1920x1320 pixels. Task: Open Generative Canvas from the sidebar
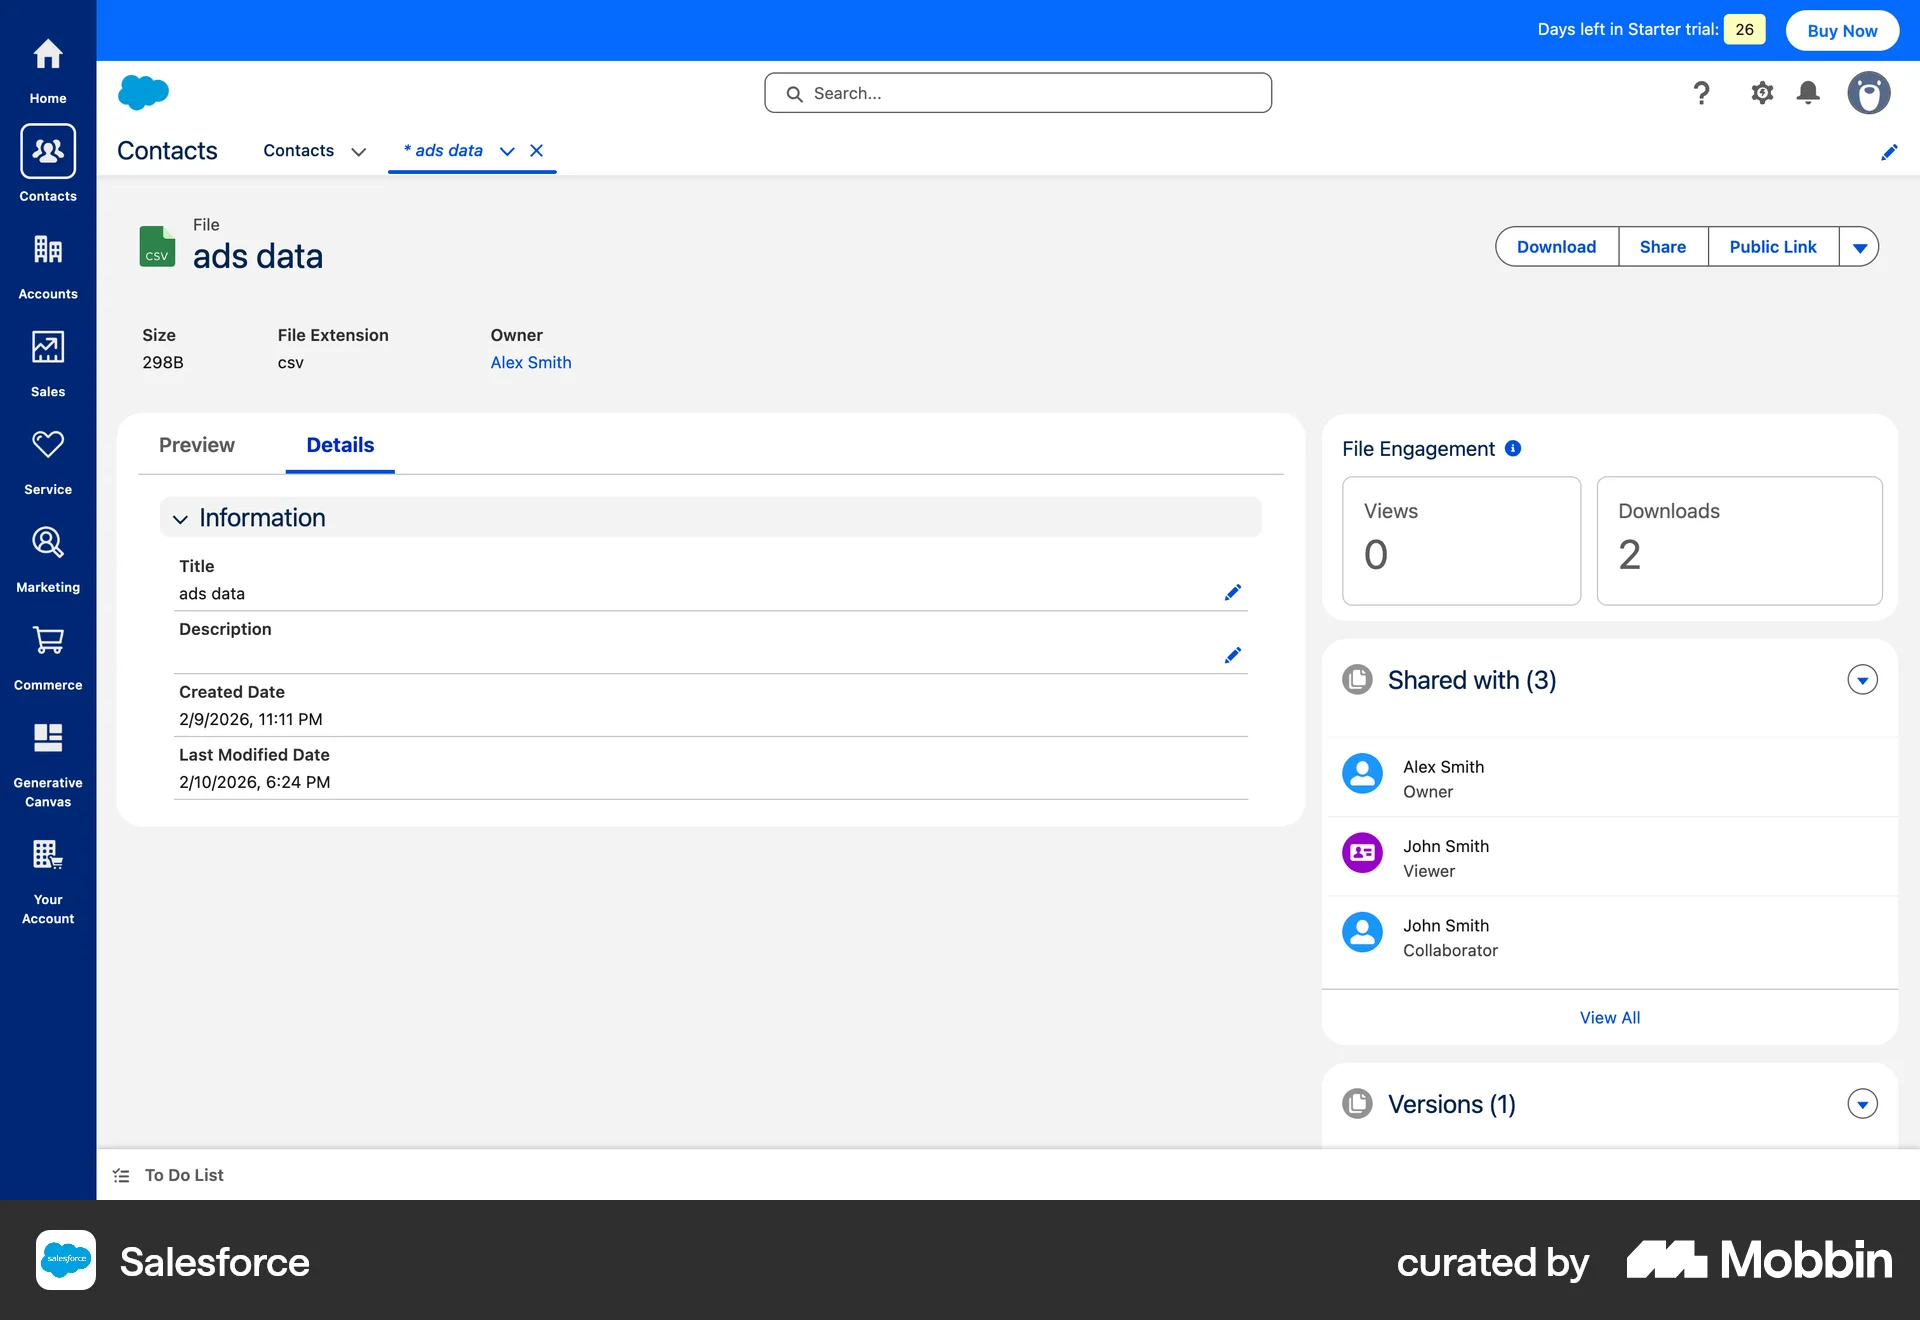coord(47,738)
